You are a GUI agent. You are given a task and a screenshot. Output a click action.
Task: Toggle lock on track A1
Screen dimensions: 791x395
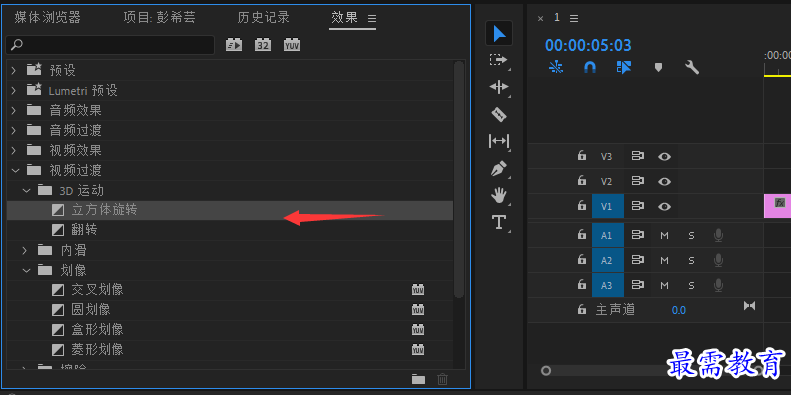[582, 235]
